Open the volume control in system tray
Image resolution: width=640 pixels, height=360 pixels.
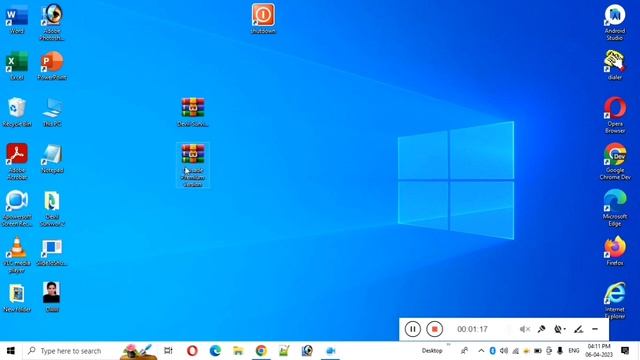point(504,351)
